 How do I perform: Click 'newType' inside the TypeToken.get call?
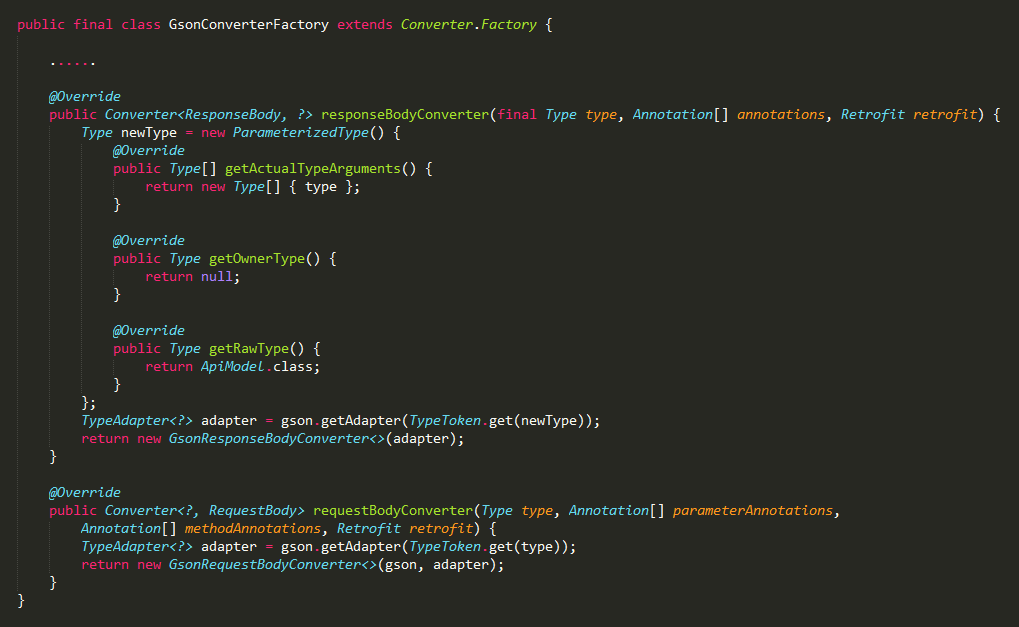pos(548,421)
